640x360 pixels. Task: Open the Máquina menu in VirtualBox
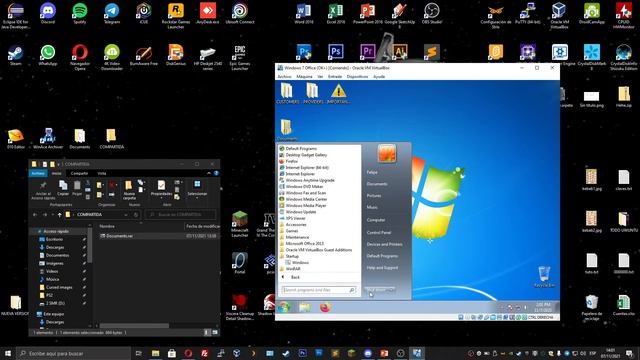pos(304,77)
